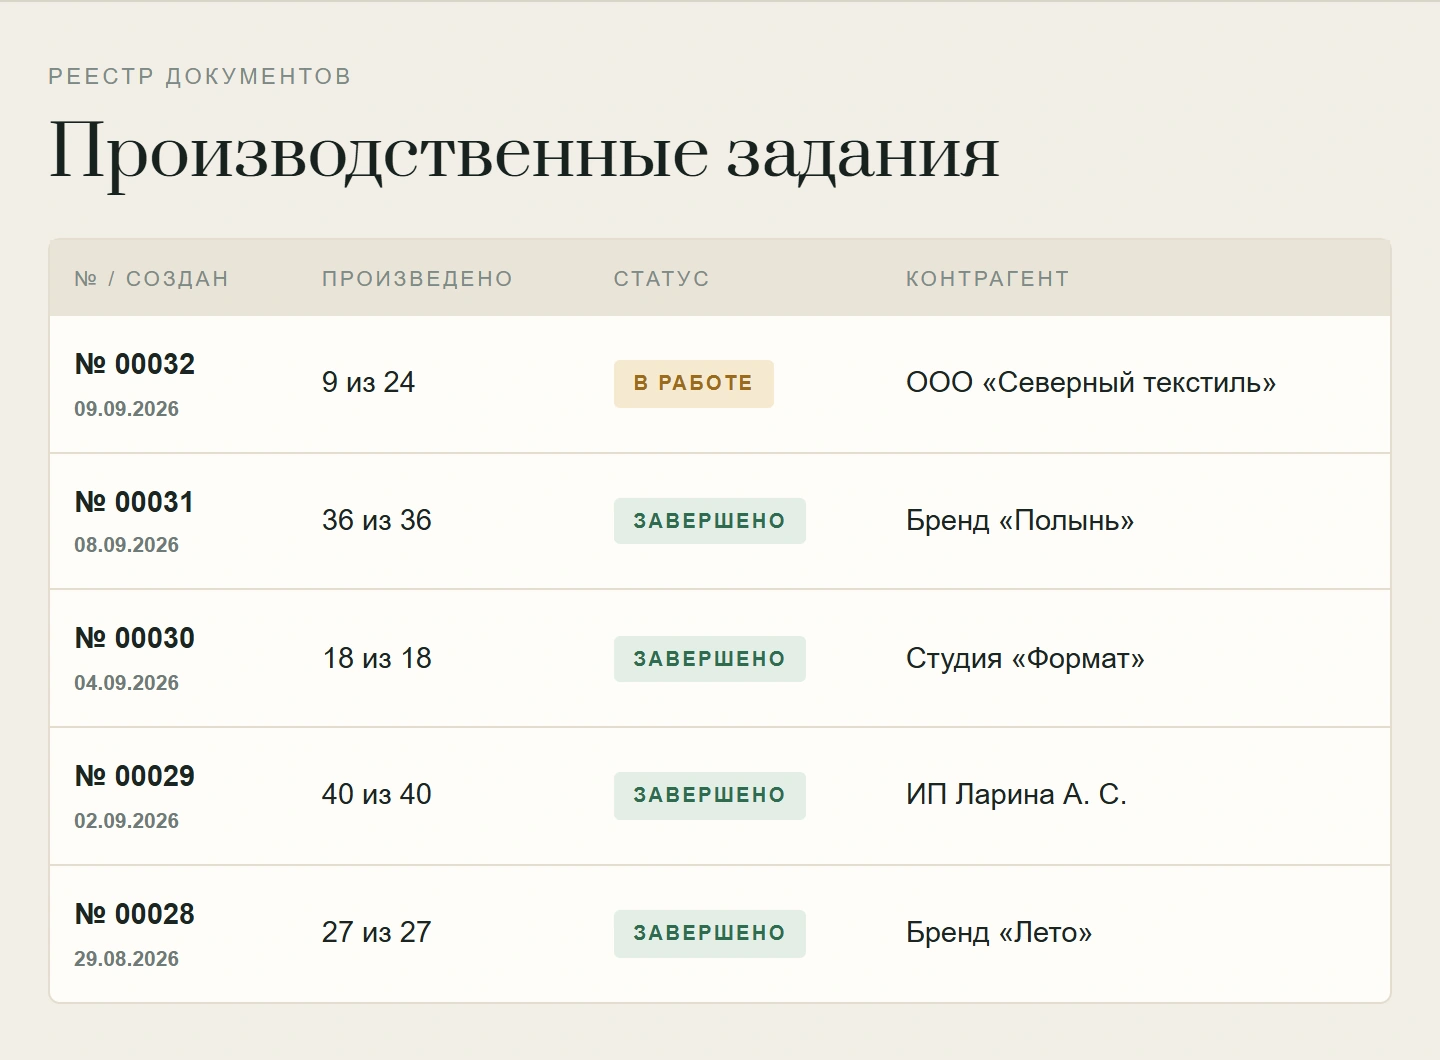Click «Завершено» badge for № 00031
The height and width of the screenshot is (1060, 1440).
[x=710, y=521]
